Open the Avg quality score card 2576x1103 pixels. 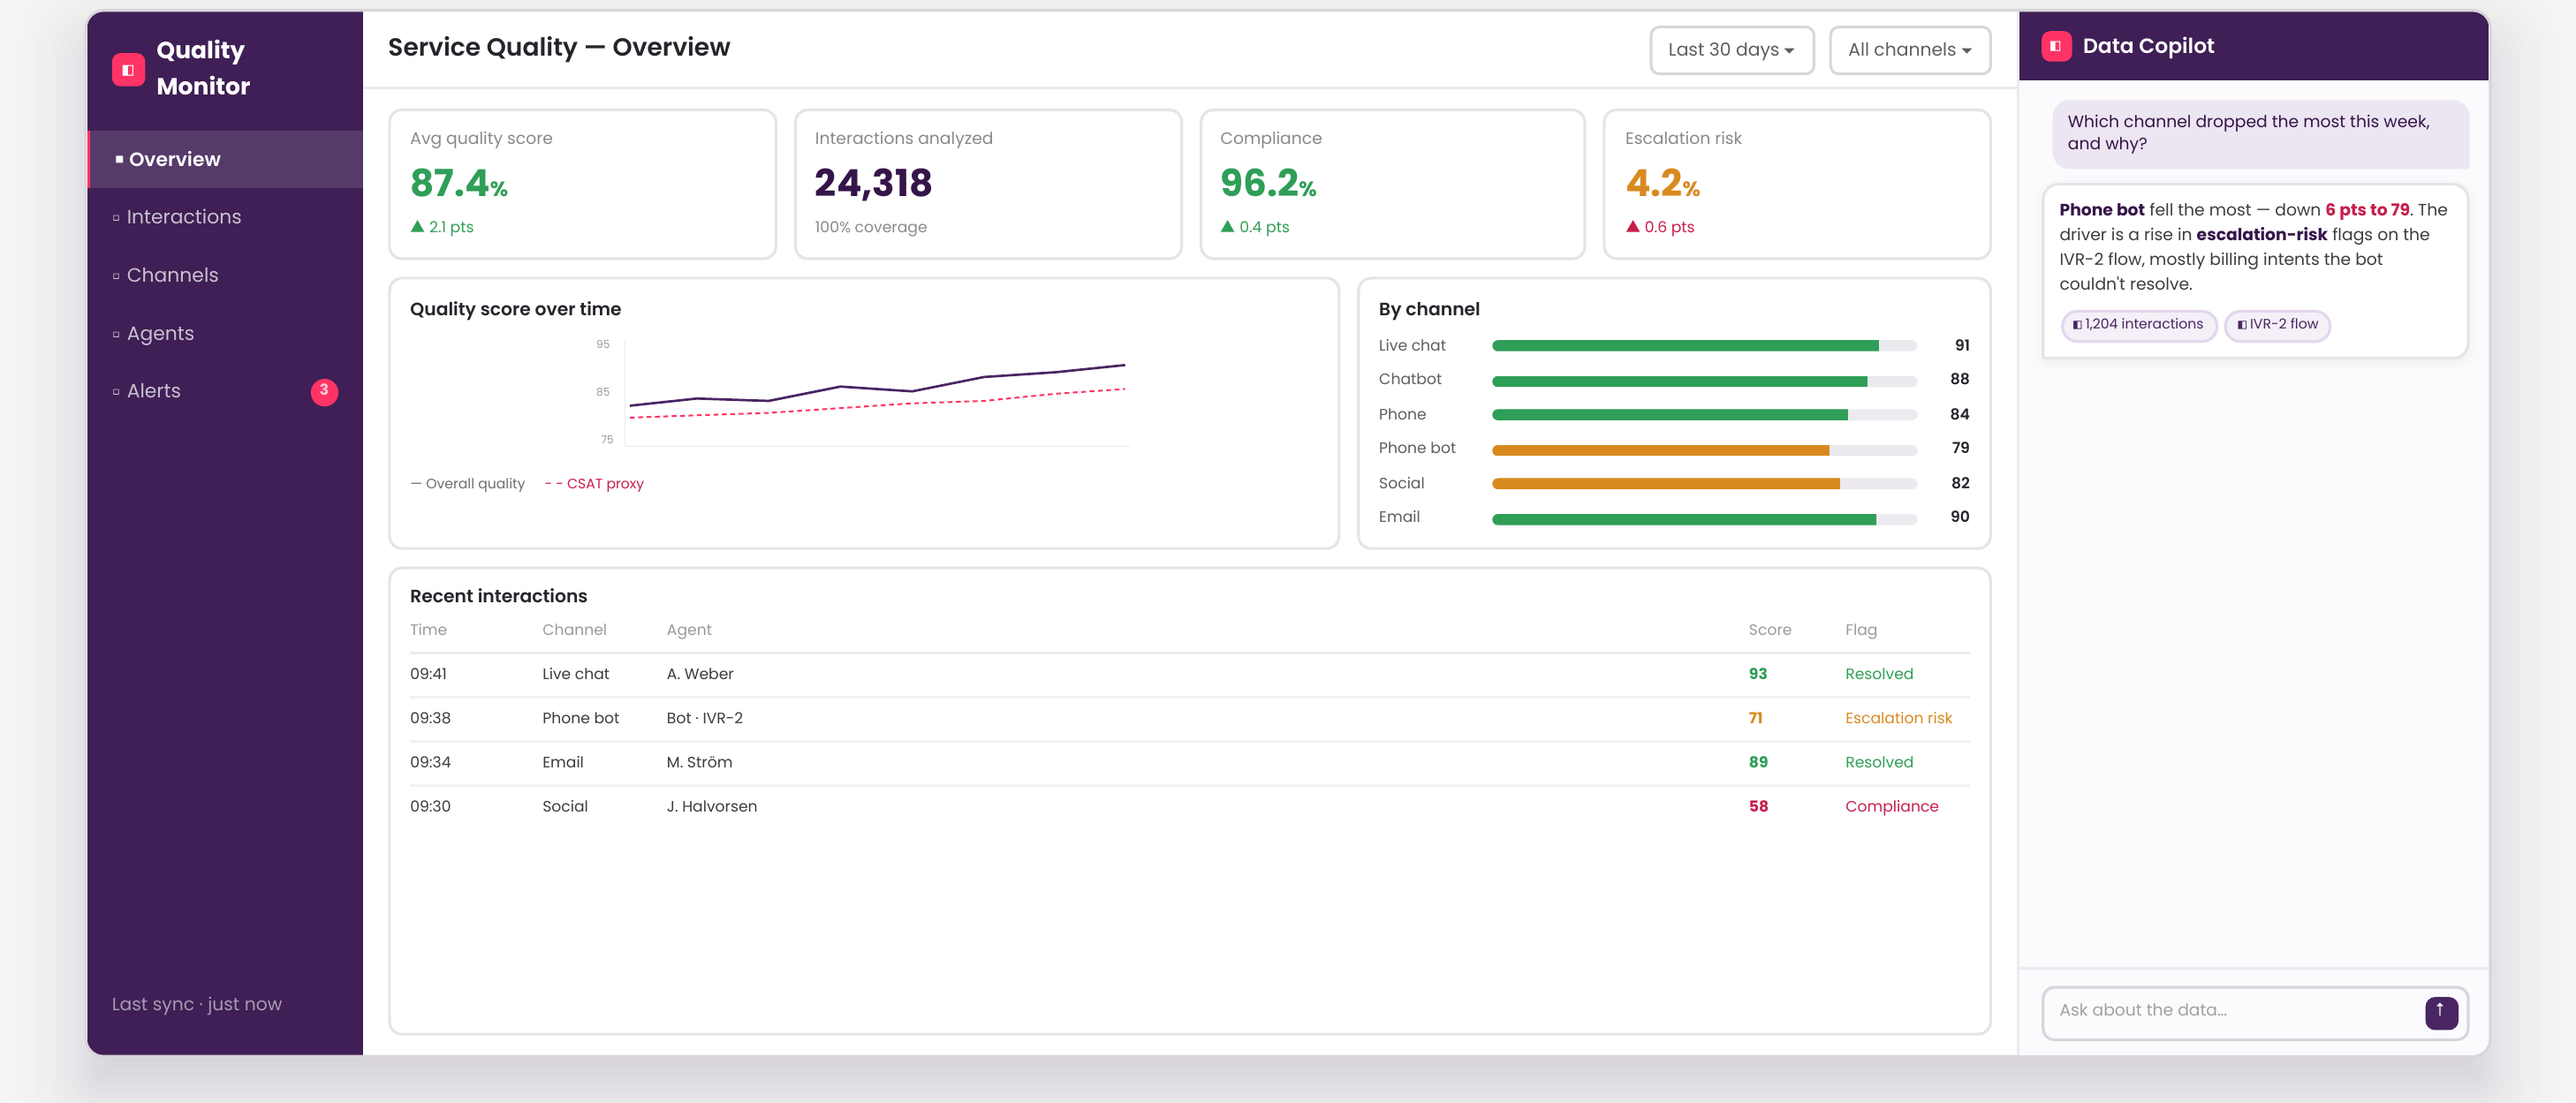582,184
